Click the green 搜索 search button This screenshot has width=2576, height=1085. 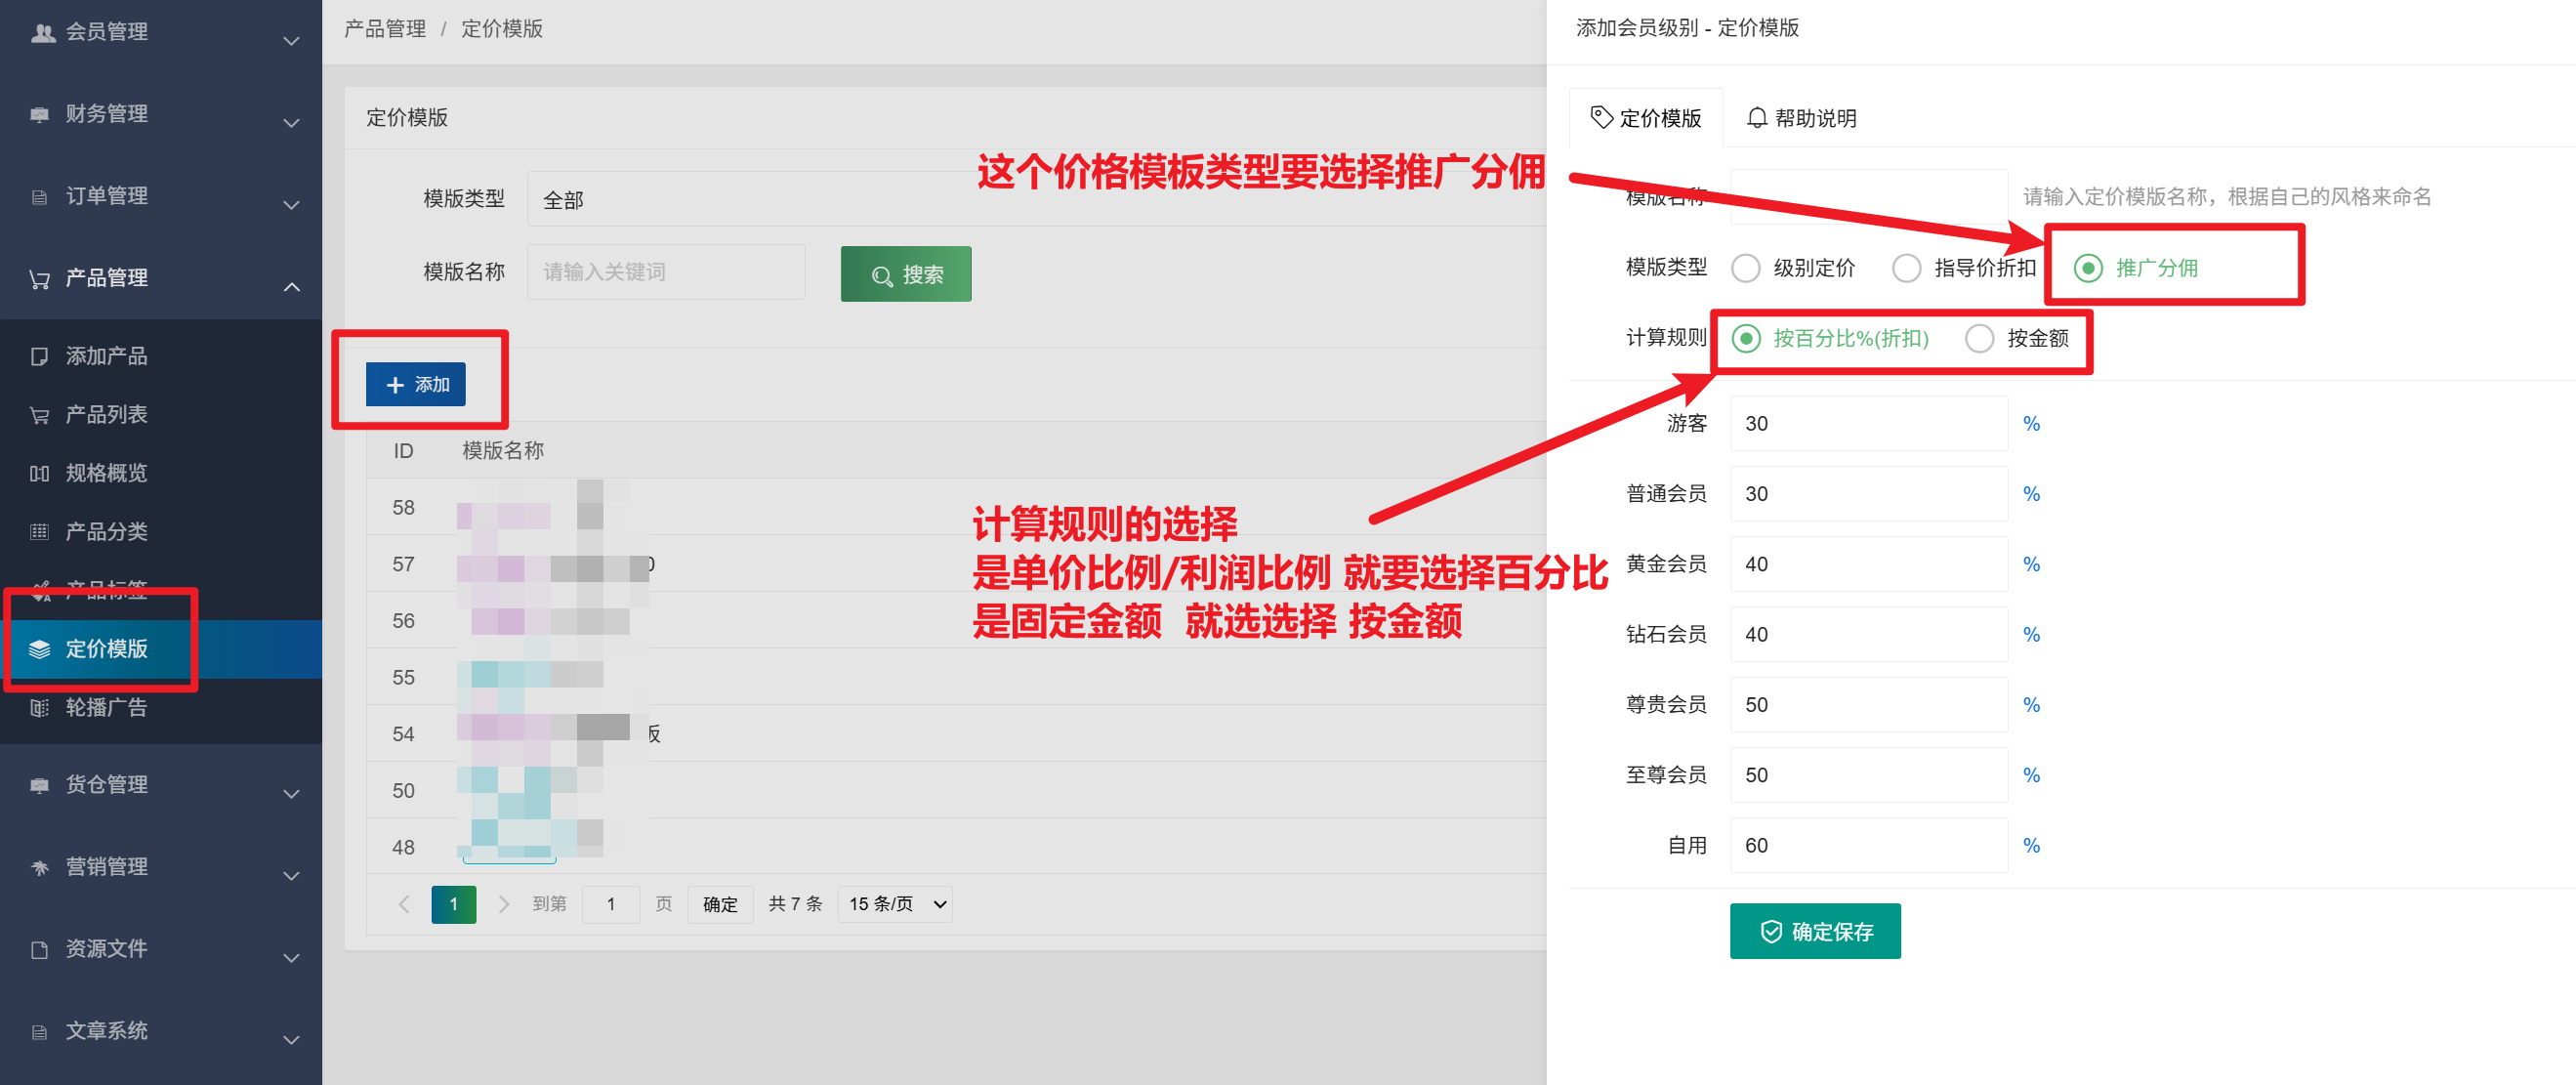(905, 274)
